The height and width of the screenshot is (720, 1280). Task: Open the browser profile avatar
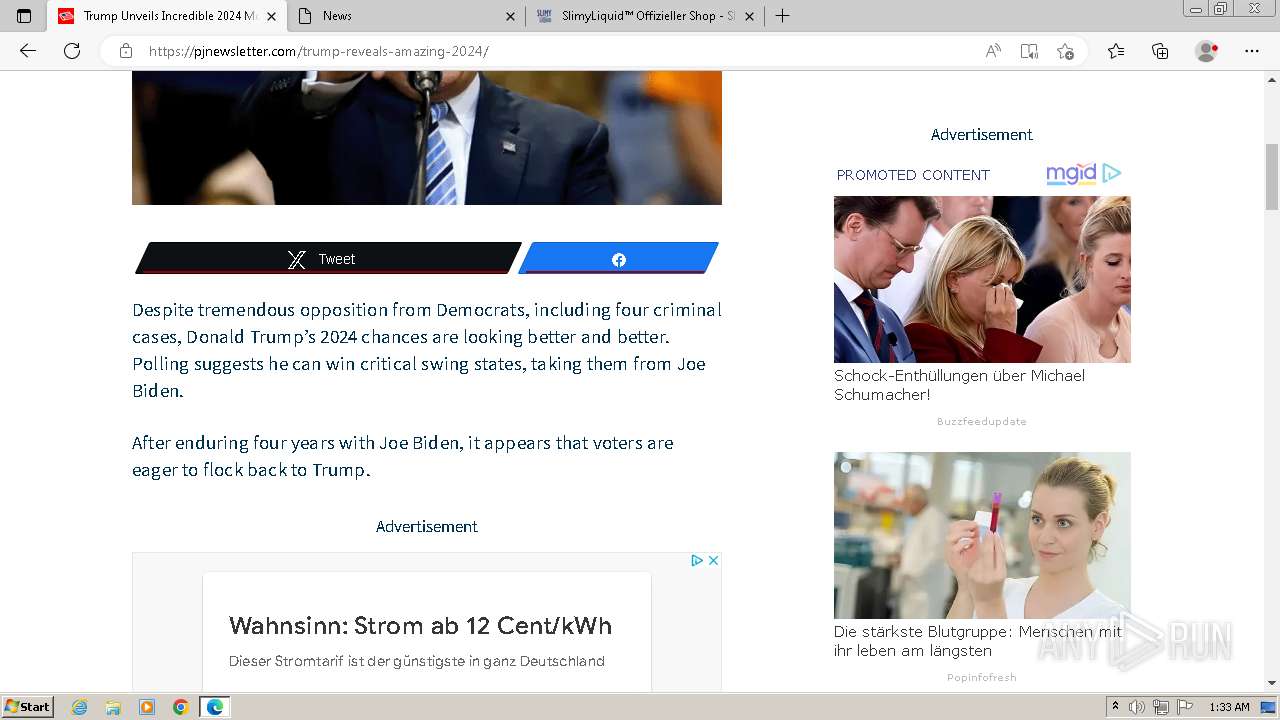(1207, 51)
